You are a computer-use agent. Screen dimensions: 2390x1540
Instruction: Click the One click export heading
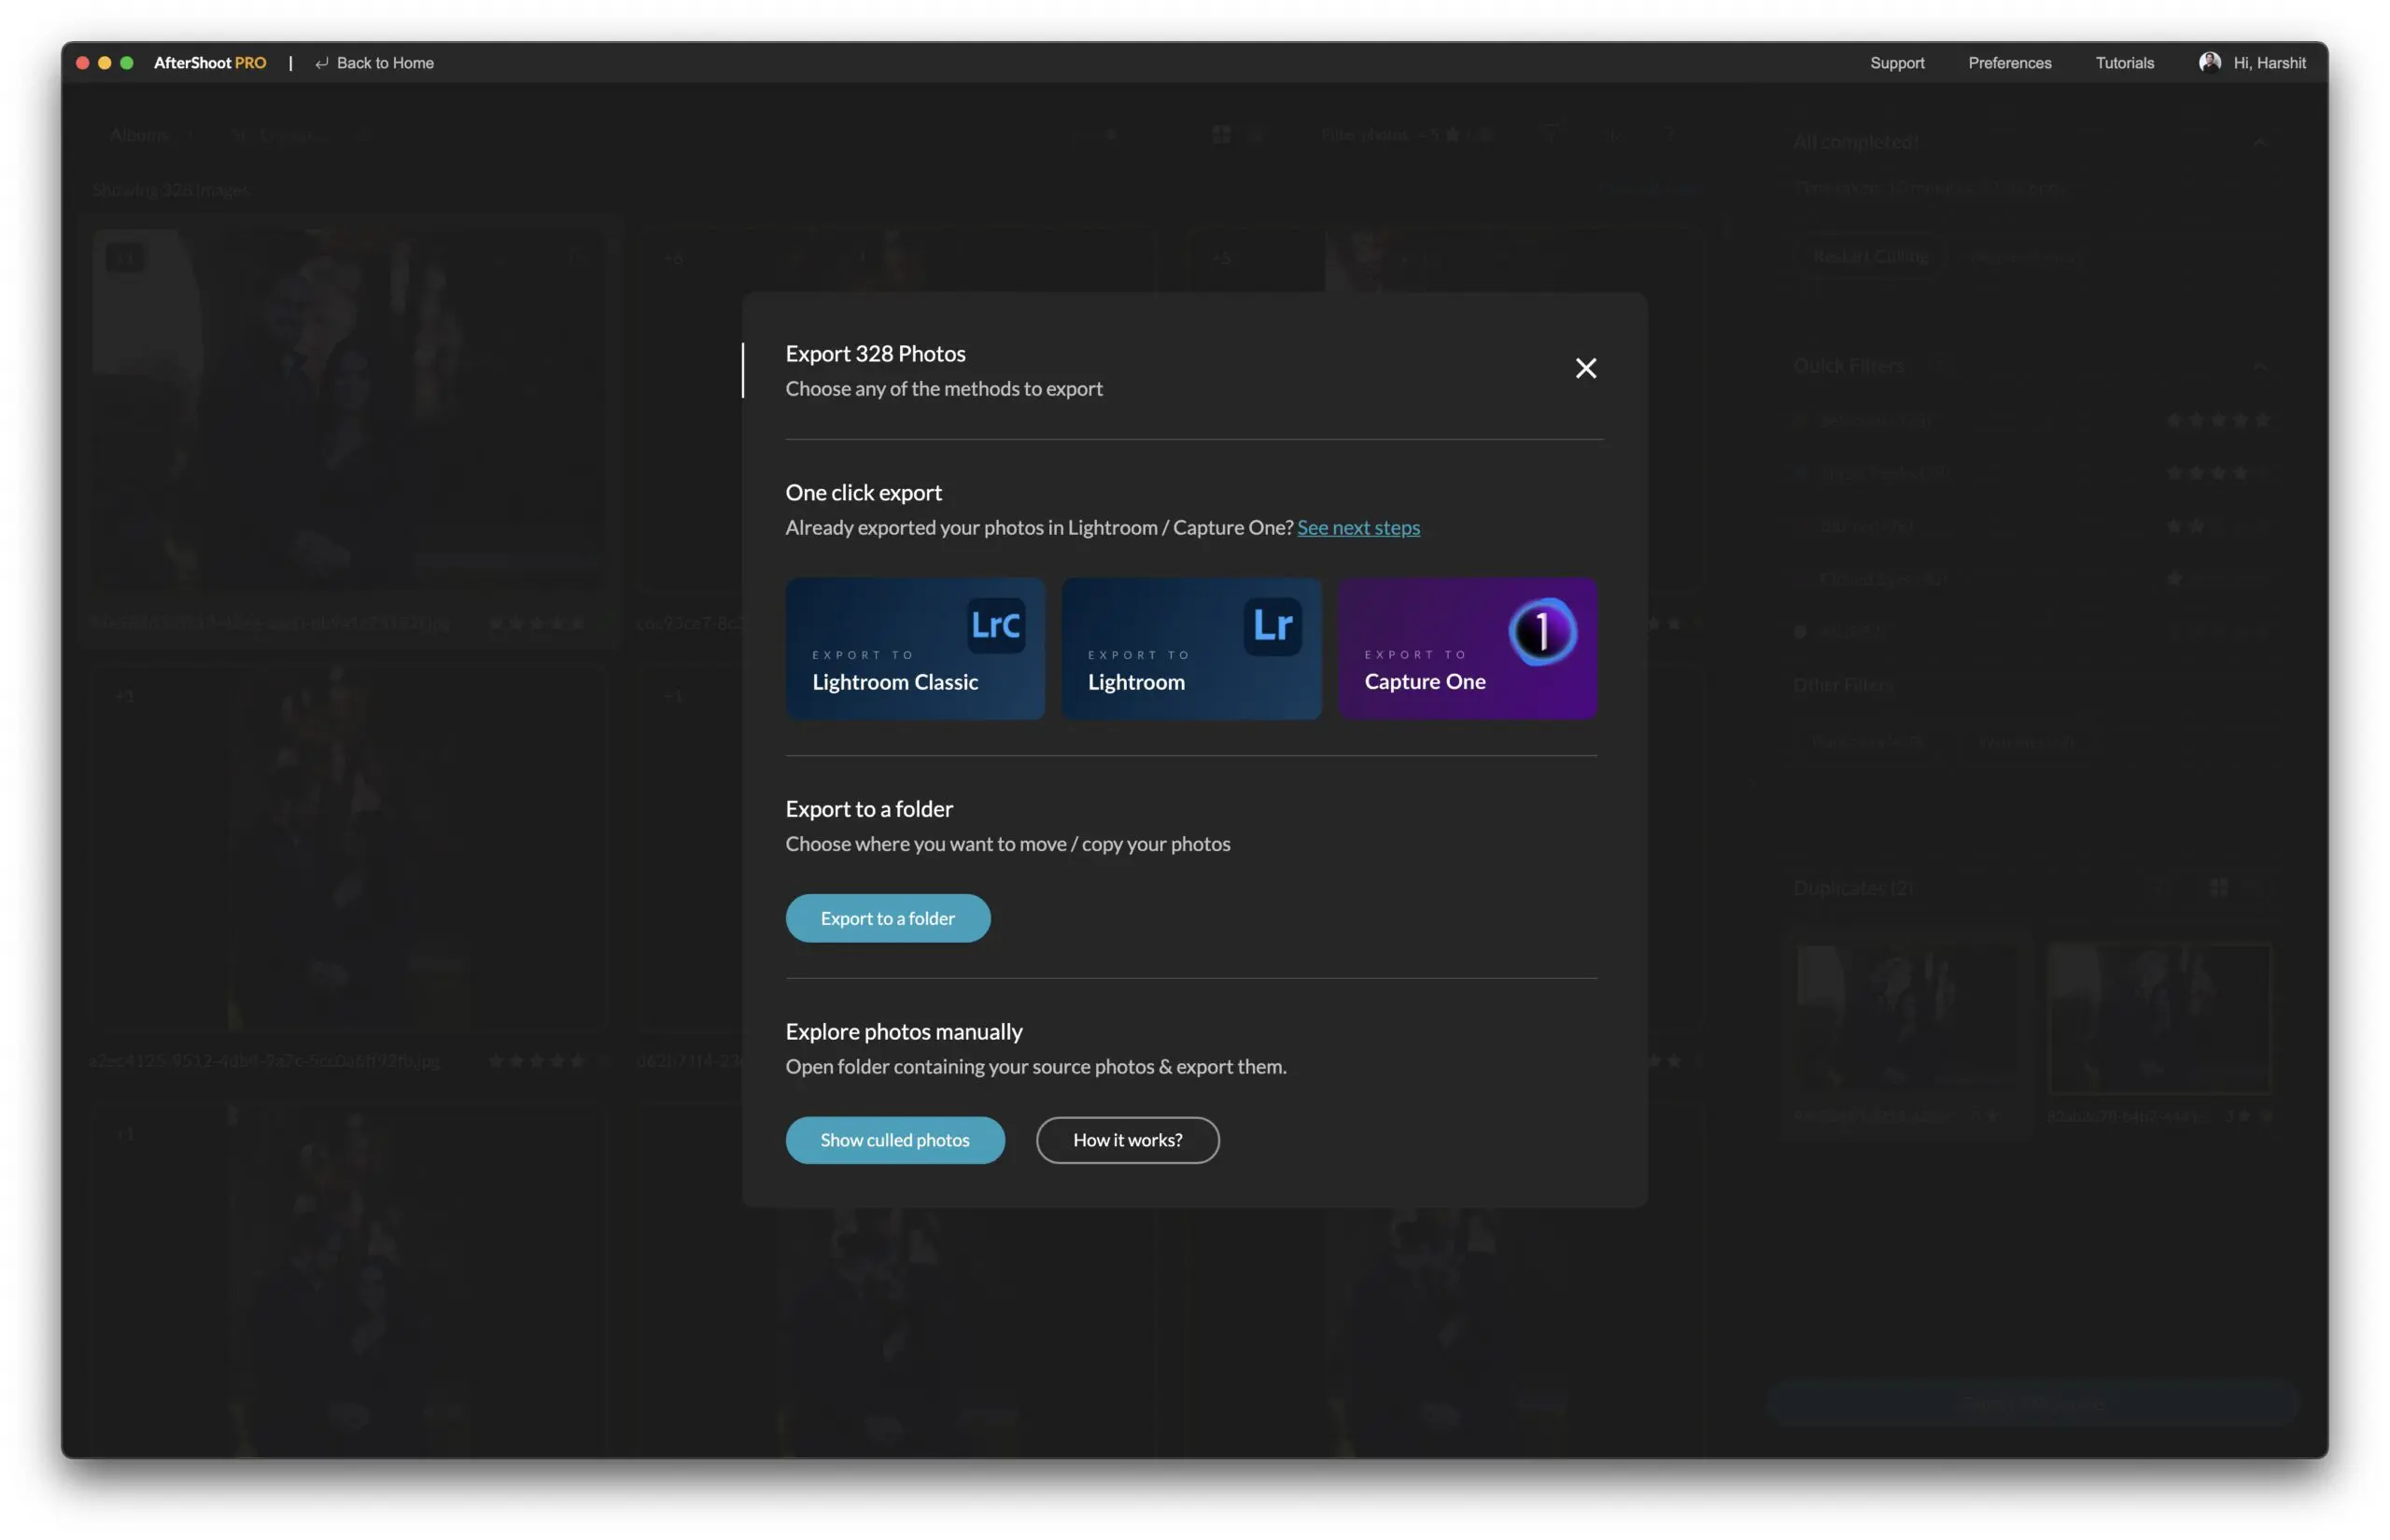click(864, 493)
